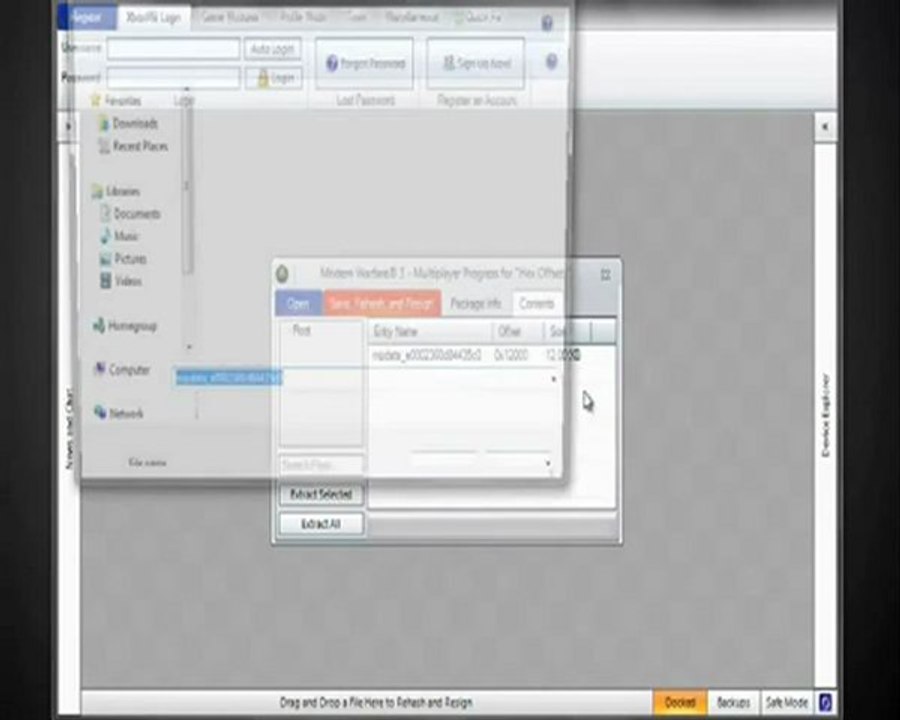Viewport: 900px width, 720px height.
Task: Switch to the XboxMB Login tab
Action: [153, 18]
